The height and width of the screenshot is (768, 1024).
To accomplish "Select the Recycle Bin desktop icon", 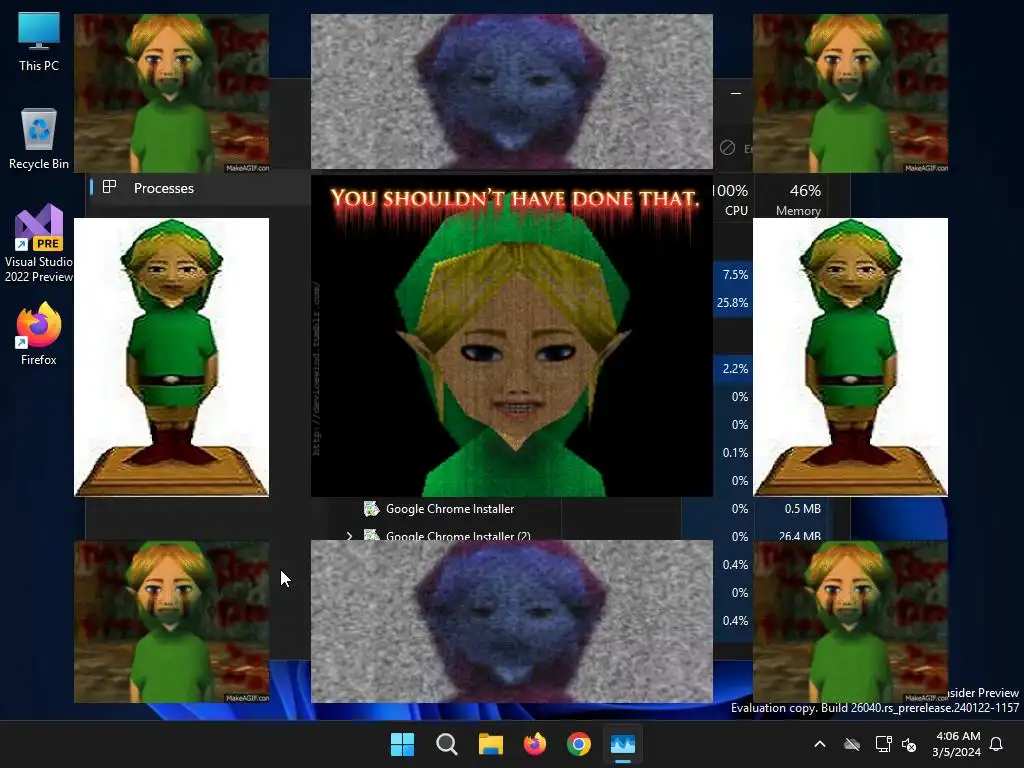I will [39, 139].
